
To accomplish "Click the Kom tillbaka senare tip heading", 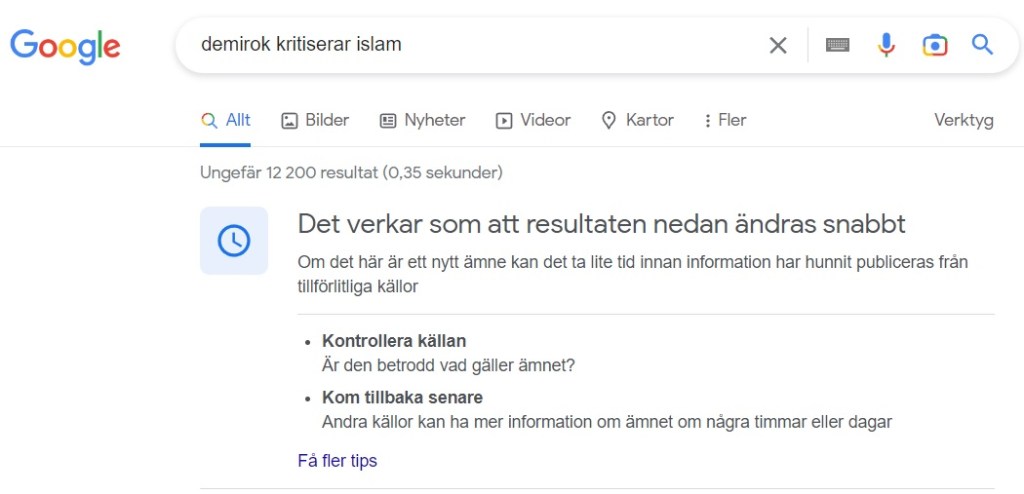I will (x=402, y=398).
